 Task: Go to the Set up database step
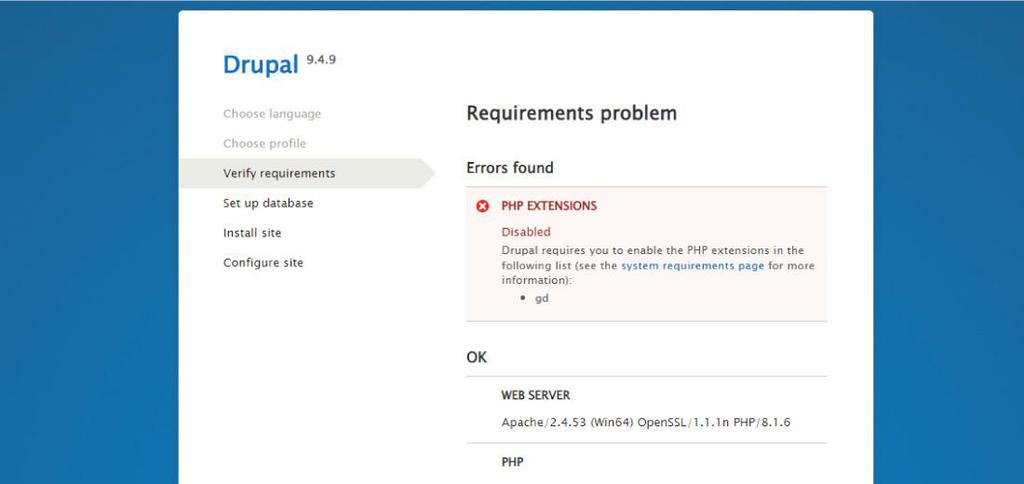tap(268, 203)
